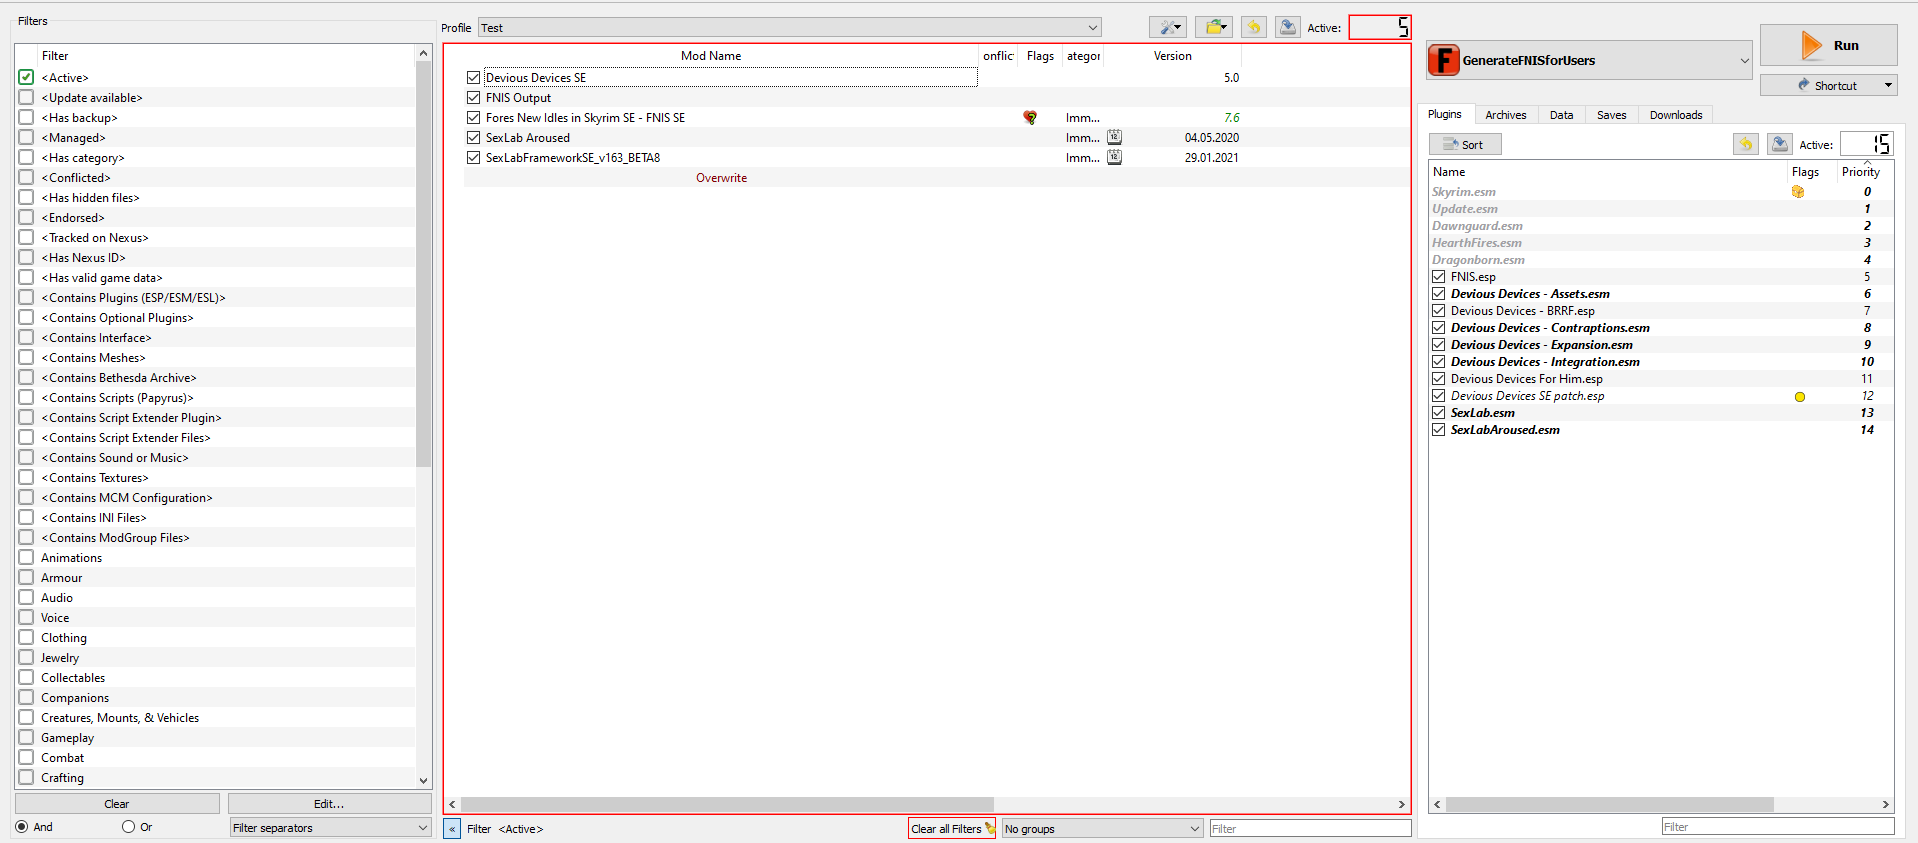Uncheck the <Active> filter
The image size is (1918, 843).
(x=26, y=77)
